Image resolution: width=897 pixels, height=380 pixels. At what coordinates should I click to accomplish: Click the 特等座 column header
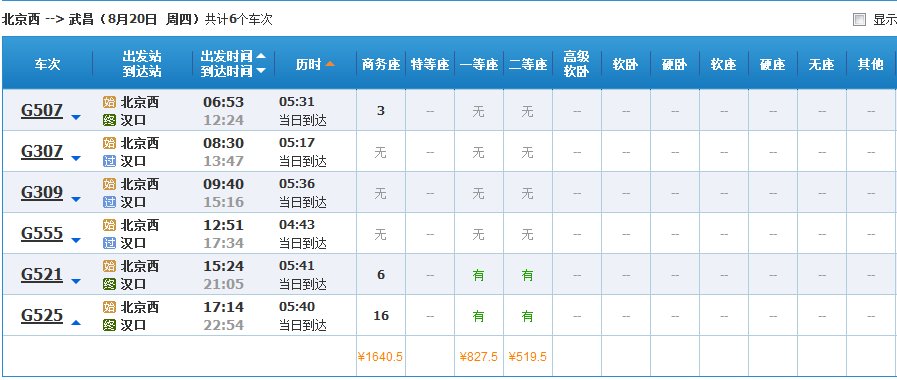coord(430,65)
